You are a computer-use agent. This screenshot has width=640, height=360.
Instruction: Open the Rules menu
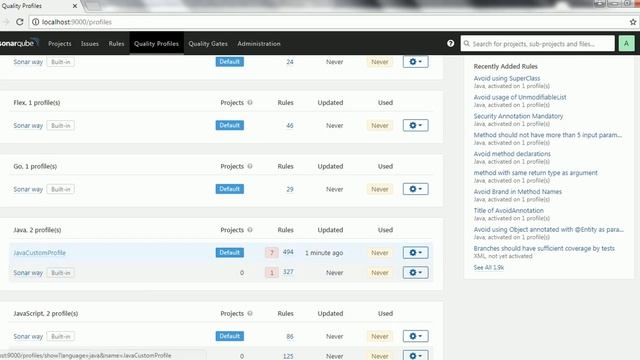coord(116,44)
